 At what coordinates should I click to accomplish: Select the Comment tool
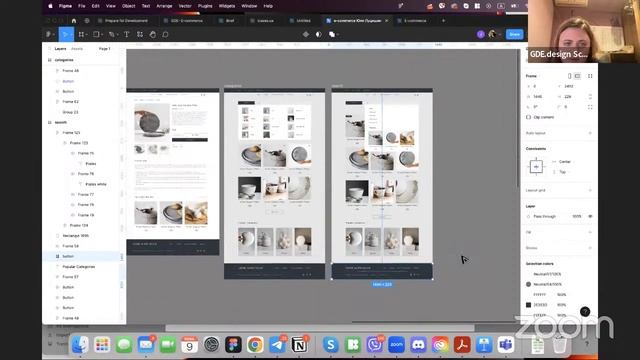(165, 34)
